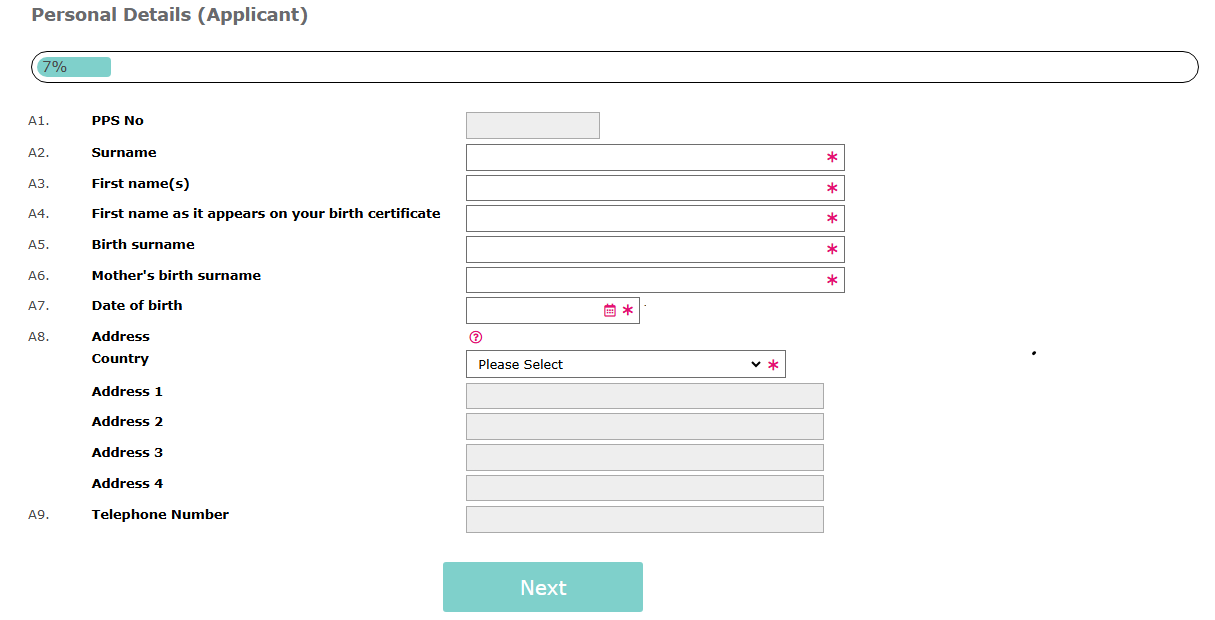Focus the Surname text field
This screenshot has height=620, width=1215.
645,158
